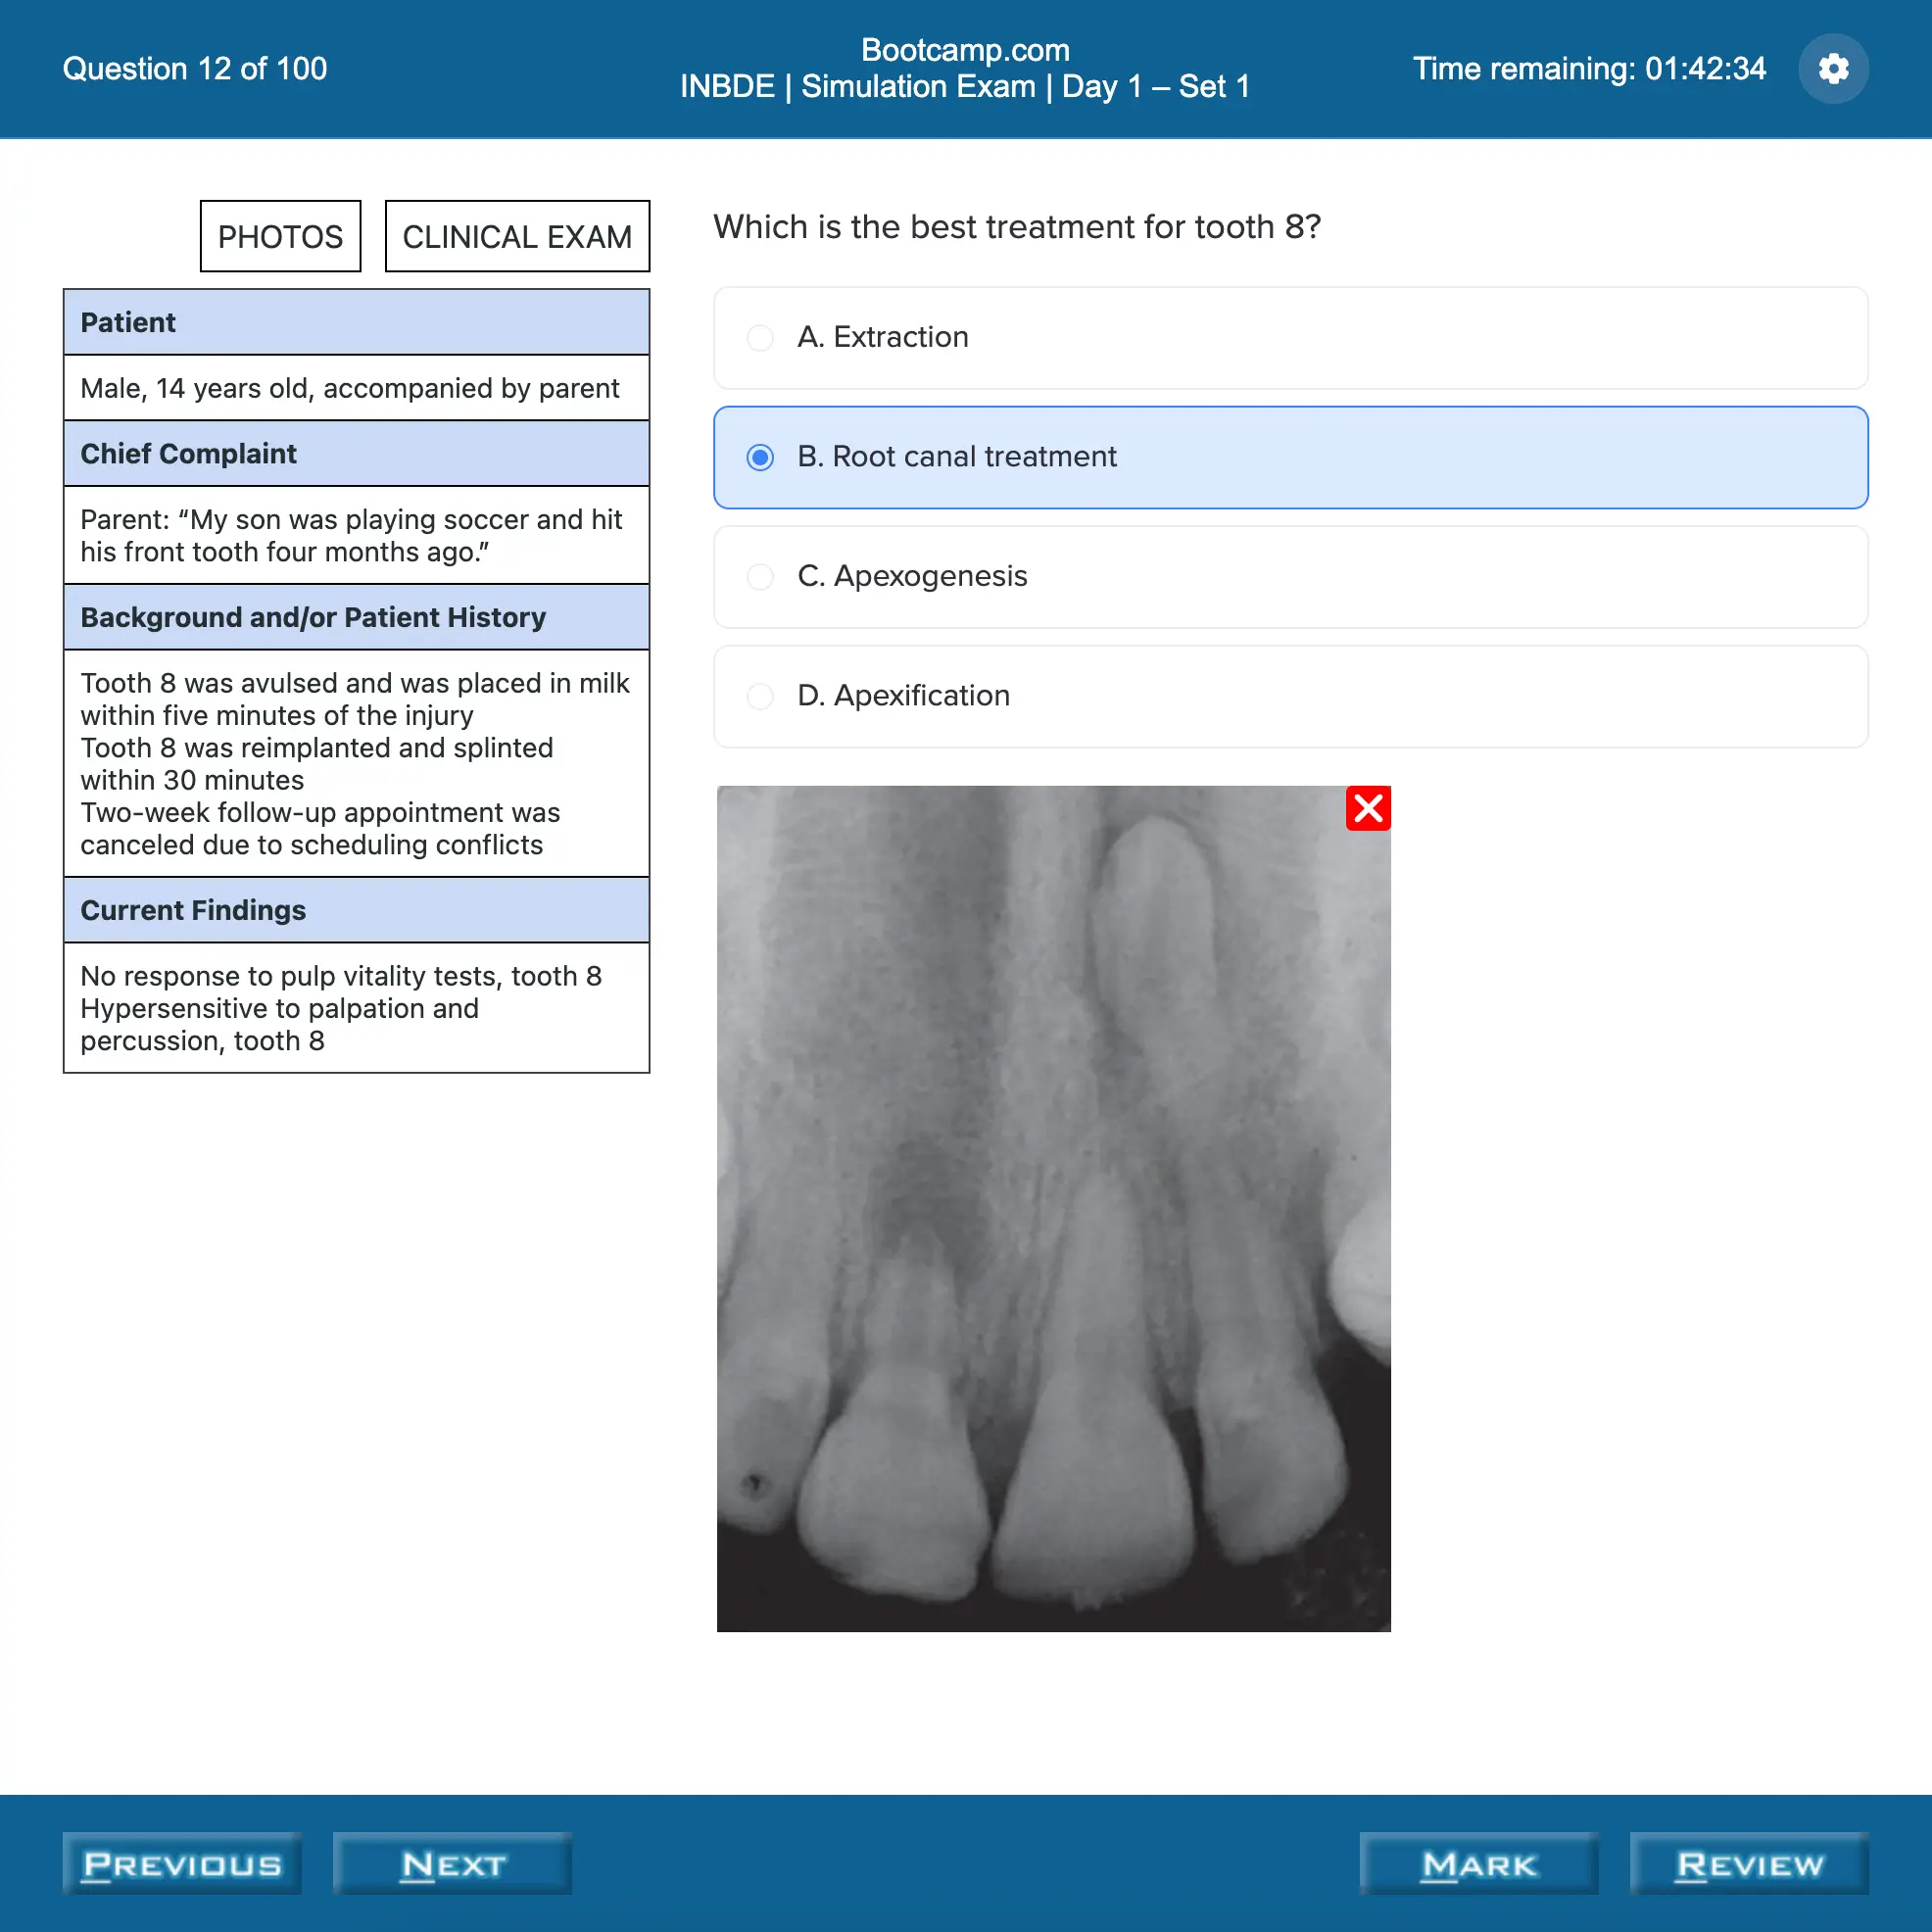Select radio button for A. Extraction
Image resolution: width=1932 pixels, height=1932 pixels.
click(760, 338)
